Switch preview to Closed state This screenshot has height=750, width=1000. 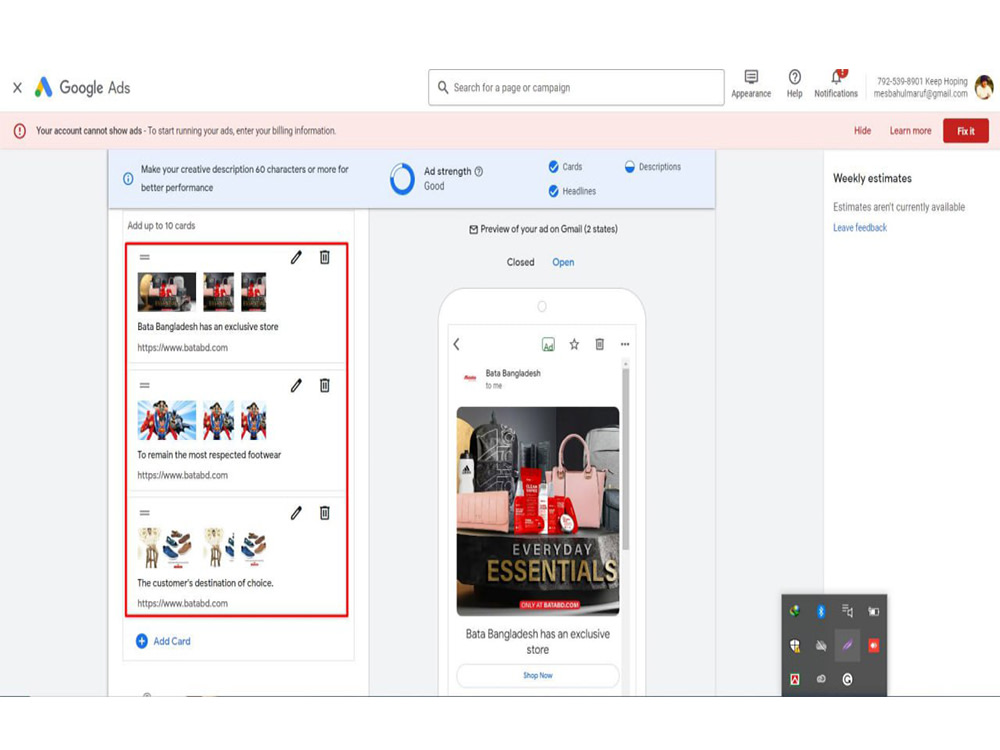520,262
